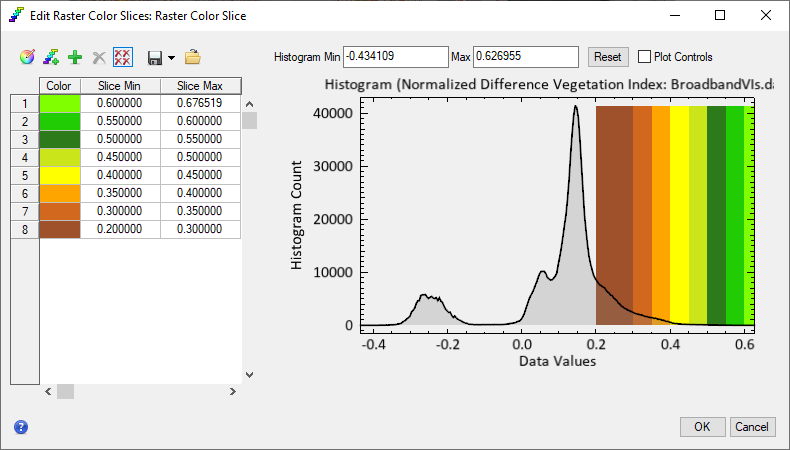The image size is (790, 450).
Task: Click the Histogram Min input field
Action: coord(395,57)
